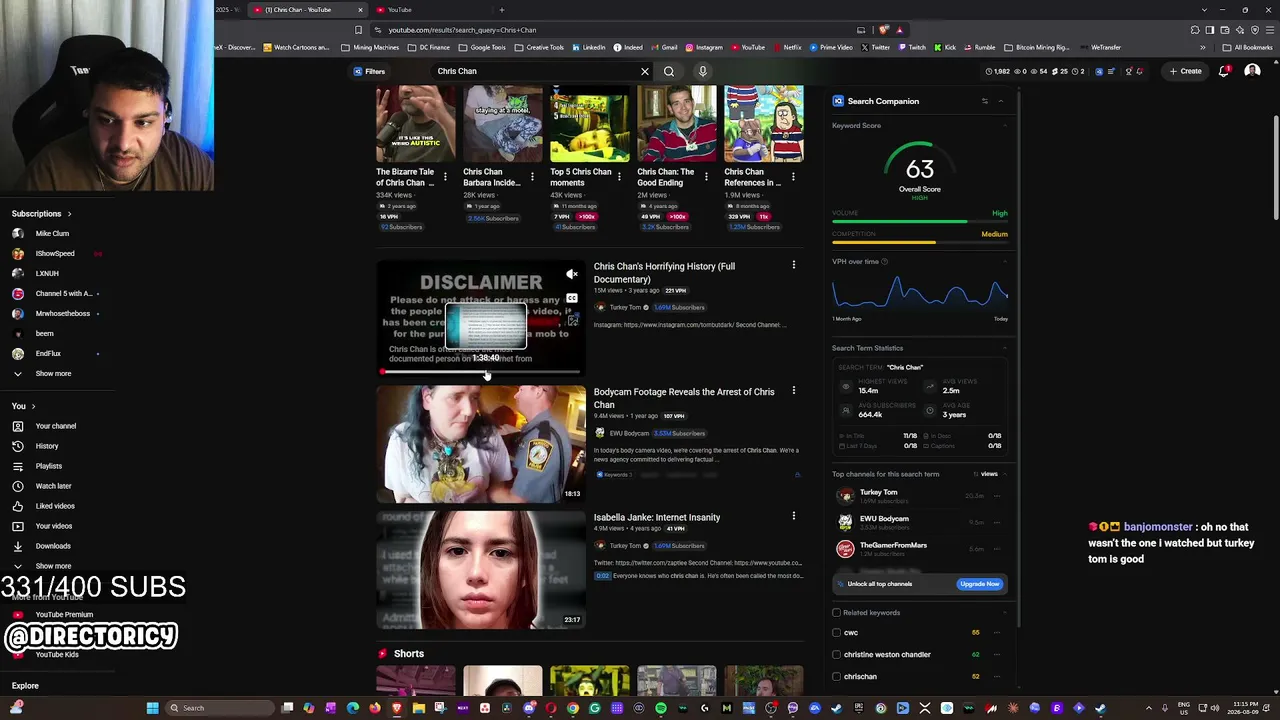Open the Twitch bookmark
Screen dimensions: 1280x720
(912, 47)
